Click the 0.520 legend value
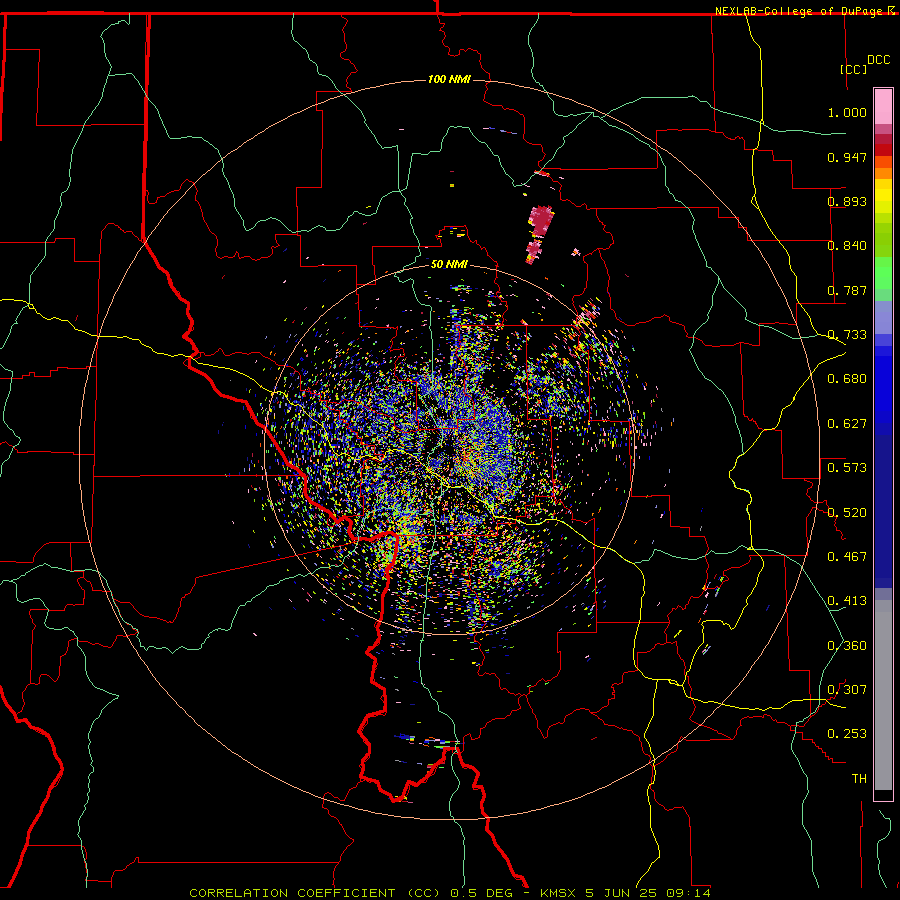900x900 pixels. (x=847, y=513)
